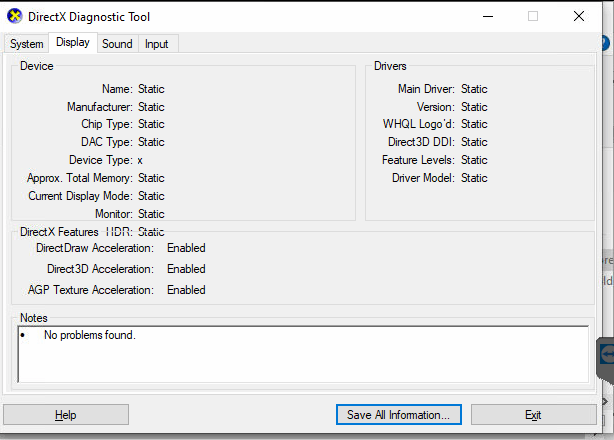The width and height of the screenshot is (614, 440).
Task: Click the Manufacturer label
Action: click(100, 107)
